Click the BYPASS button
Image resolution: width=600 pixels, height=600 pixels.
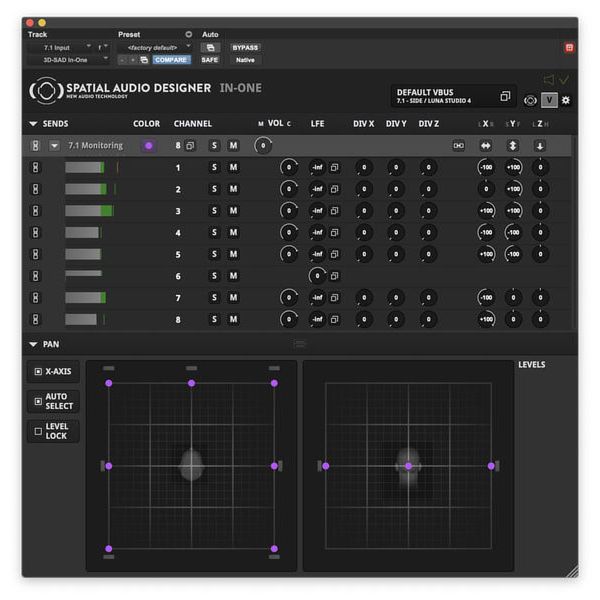(245, 47)
